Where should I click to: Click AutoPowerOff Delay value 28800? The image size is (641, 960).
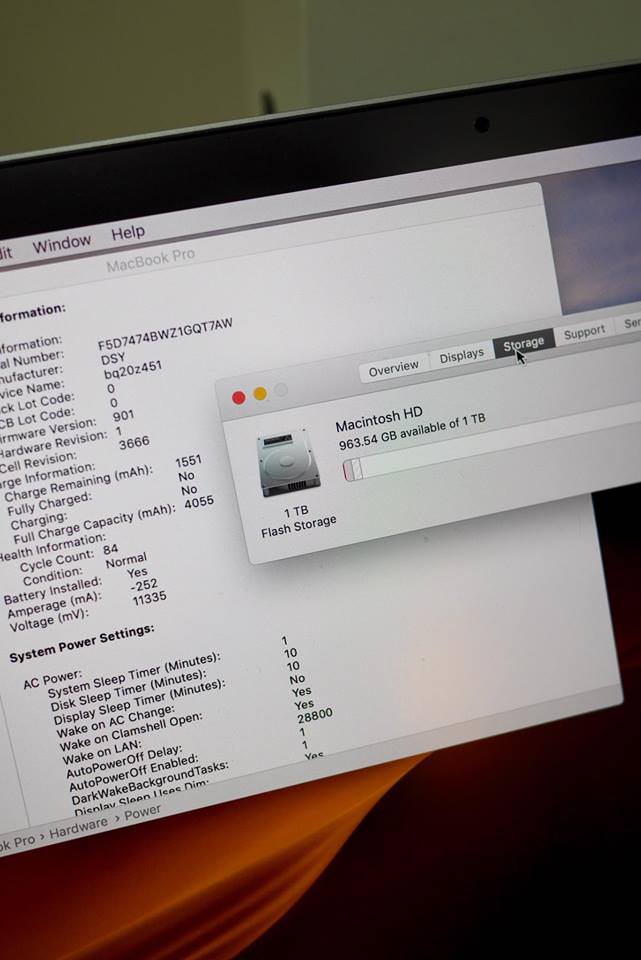[315, 715]
